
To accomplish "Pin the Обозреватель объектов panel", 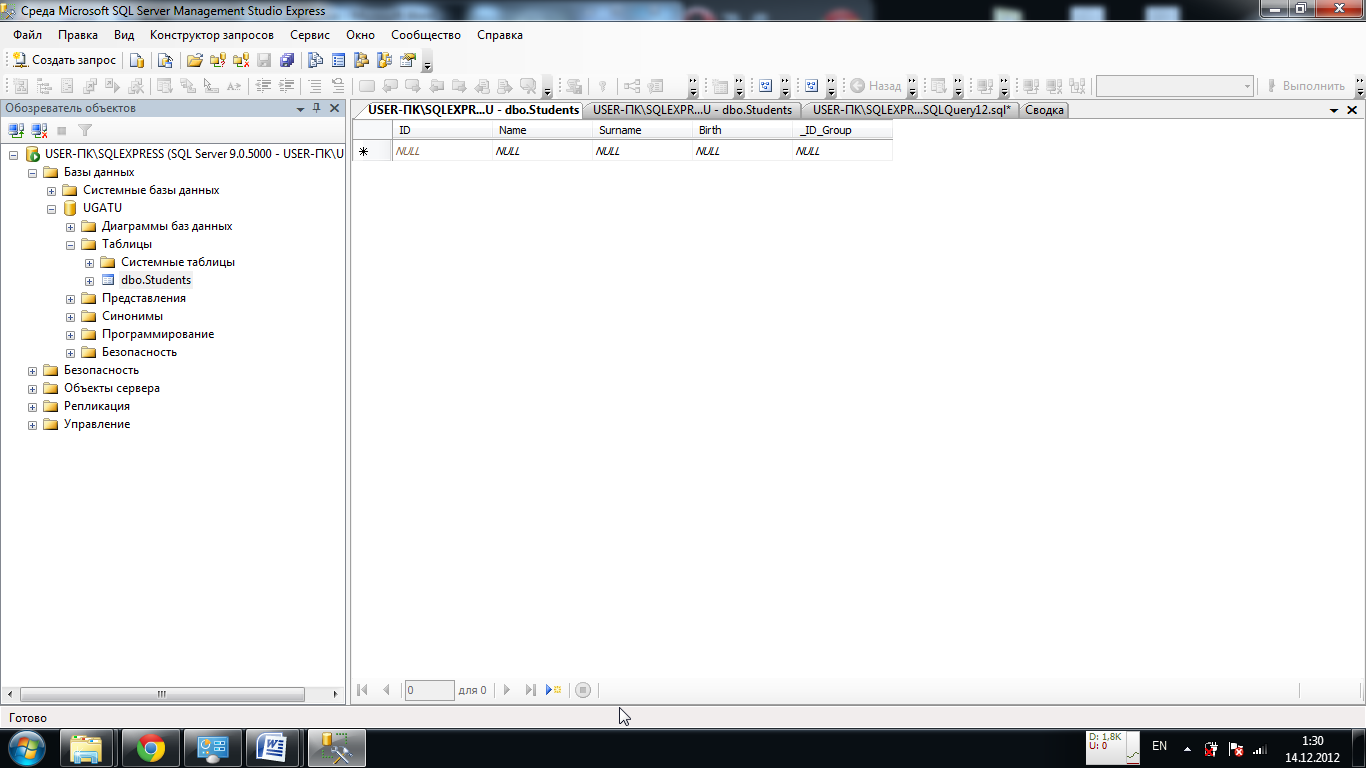I will click(x=317, y=108).
